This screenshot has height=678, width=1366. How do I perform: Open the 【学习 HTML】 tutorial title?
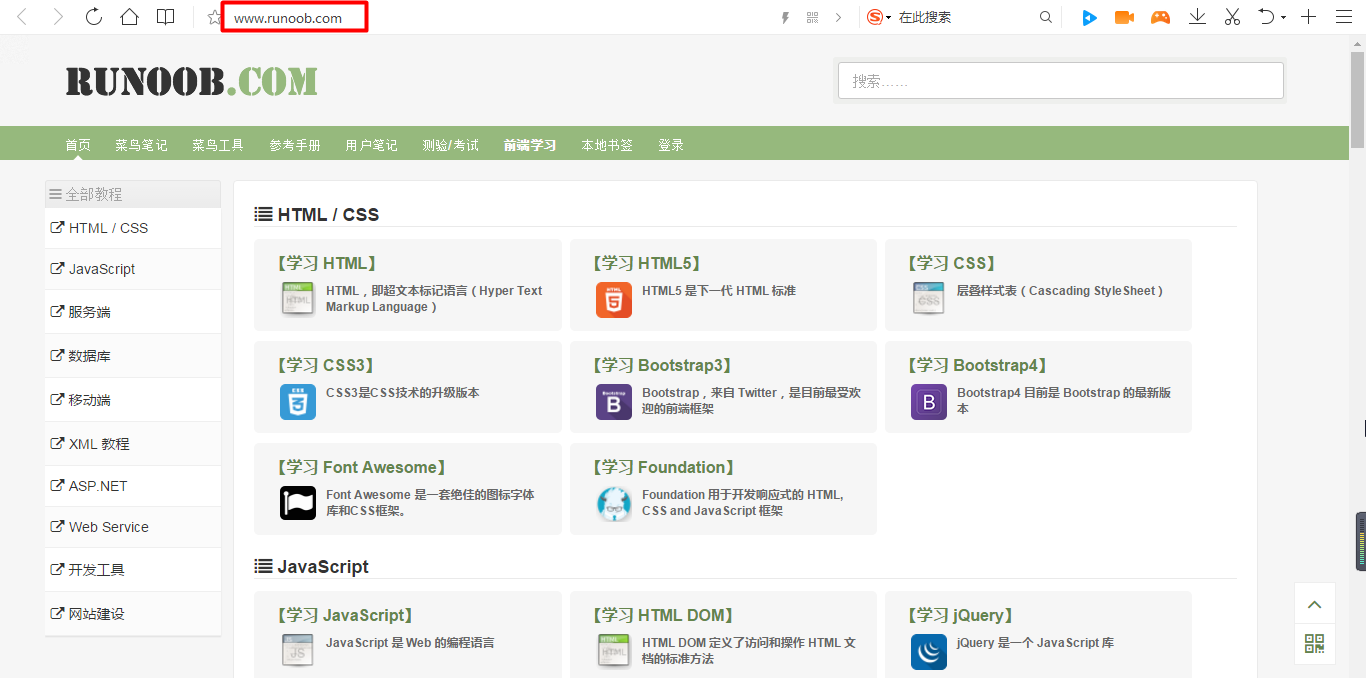326,263
